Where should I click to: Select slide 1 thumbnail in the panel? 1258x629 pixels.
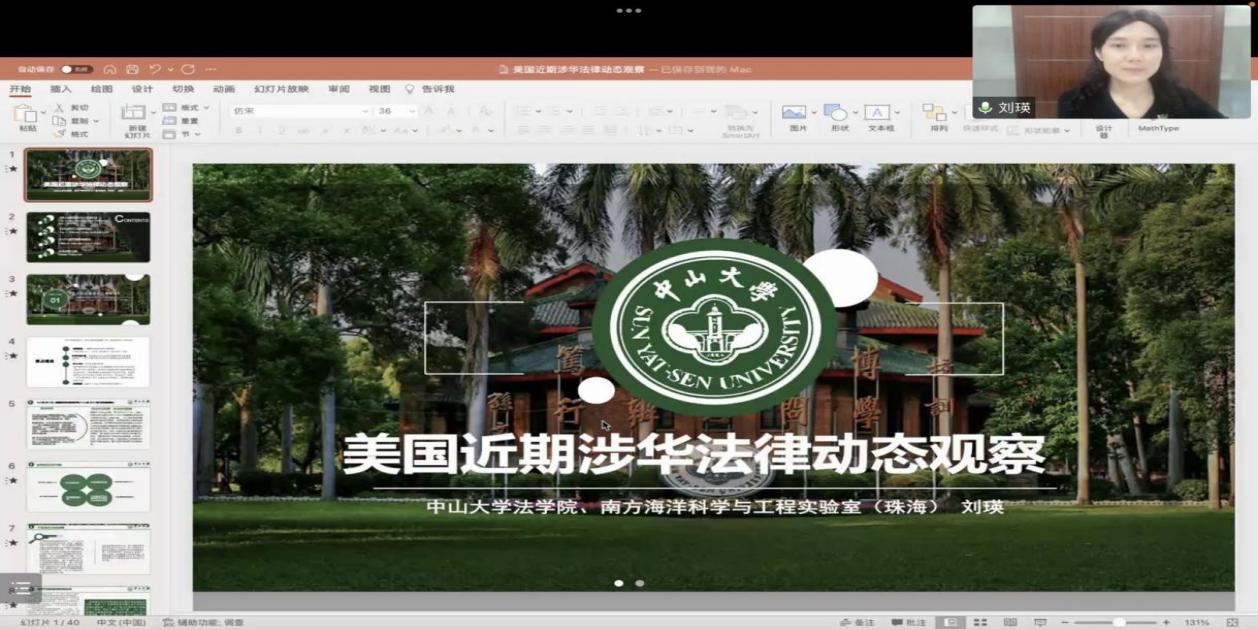click(88, 175)
